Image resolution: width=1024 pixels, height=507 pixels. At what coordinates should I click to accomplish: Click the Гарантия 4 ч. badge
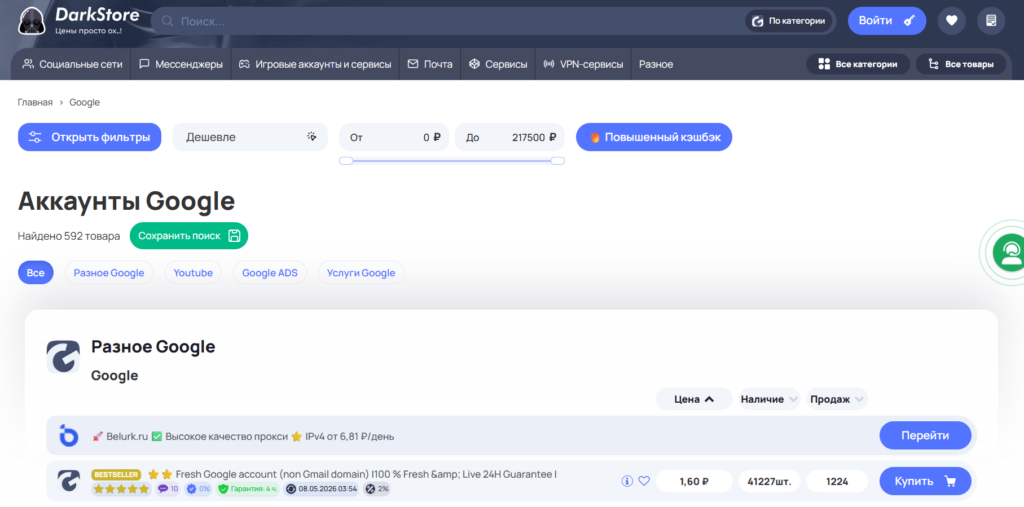pos(248,489)
